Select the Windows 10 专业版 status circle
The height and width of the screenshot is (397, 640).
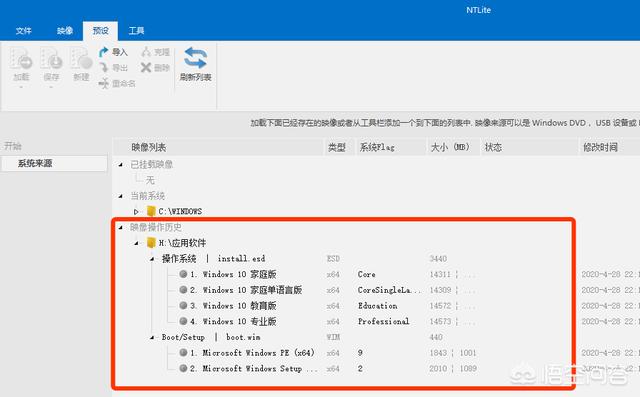pos(183,321)
